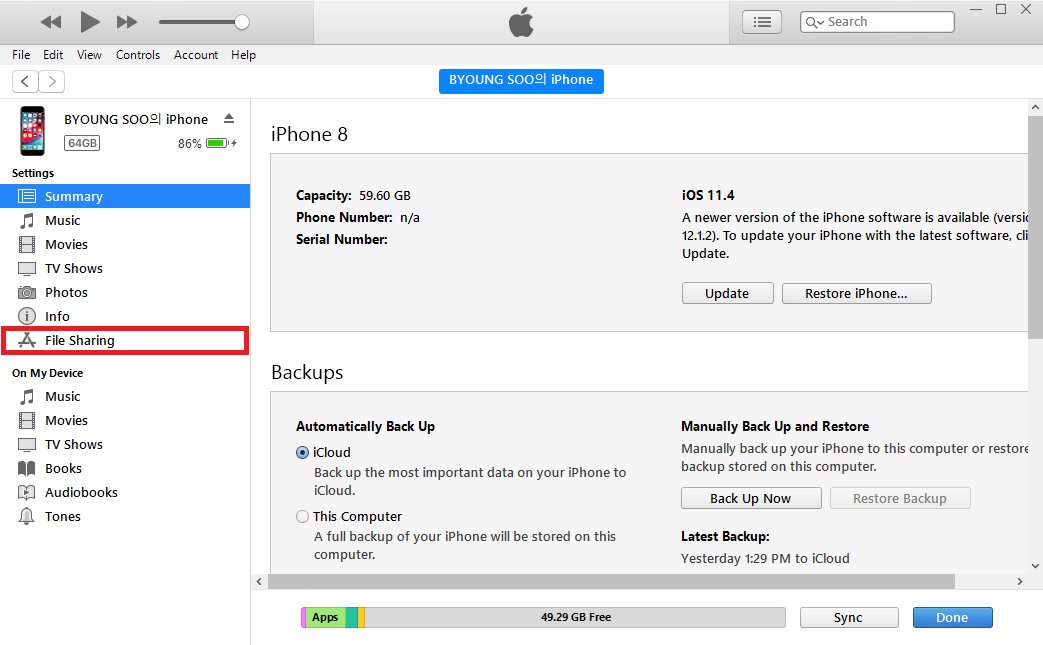
Task: Click the Summary list icon
Action: 27,196
